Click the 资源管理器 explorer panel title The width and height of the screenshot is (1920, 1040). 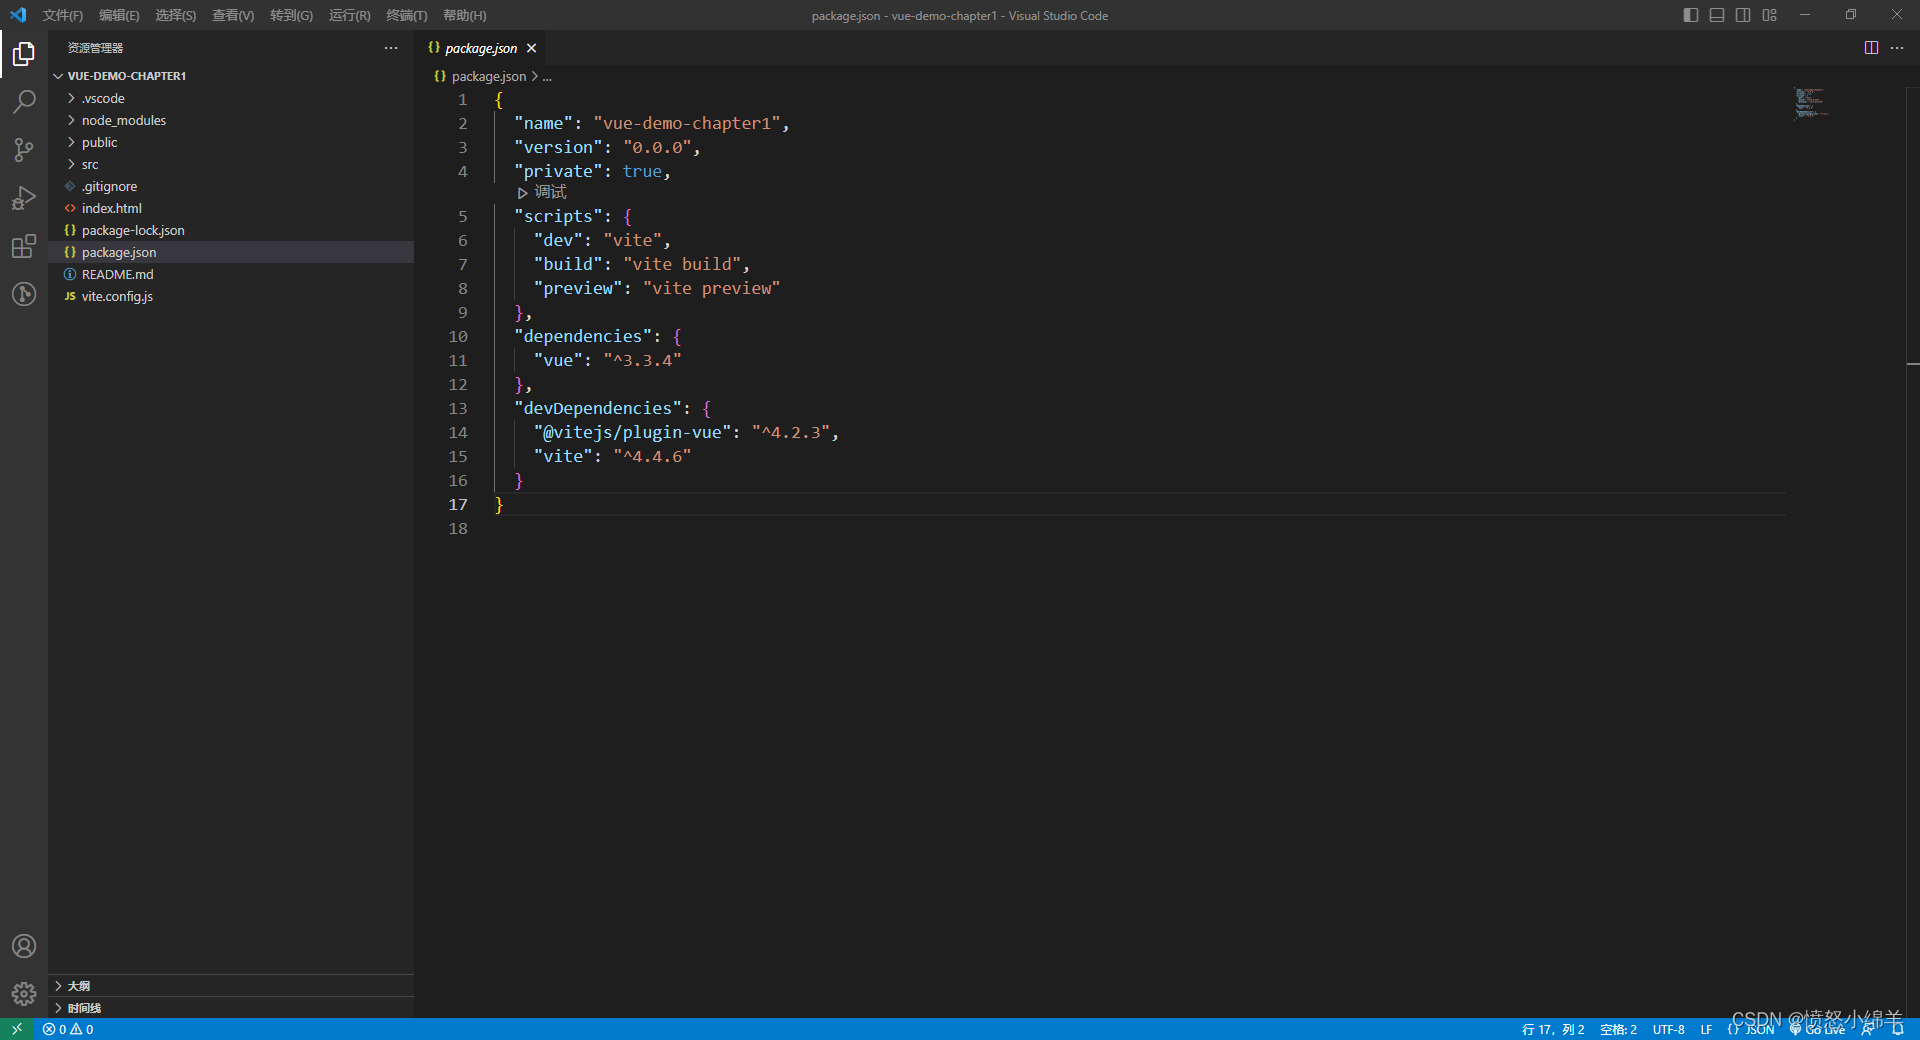point(95,48)
